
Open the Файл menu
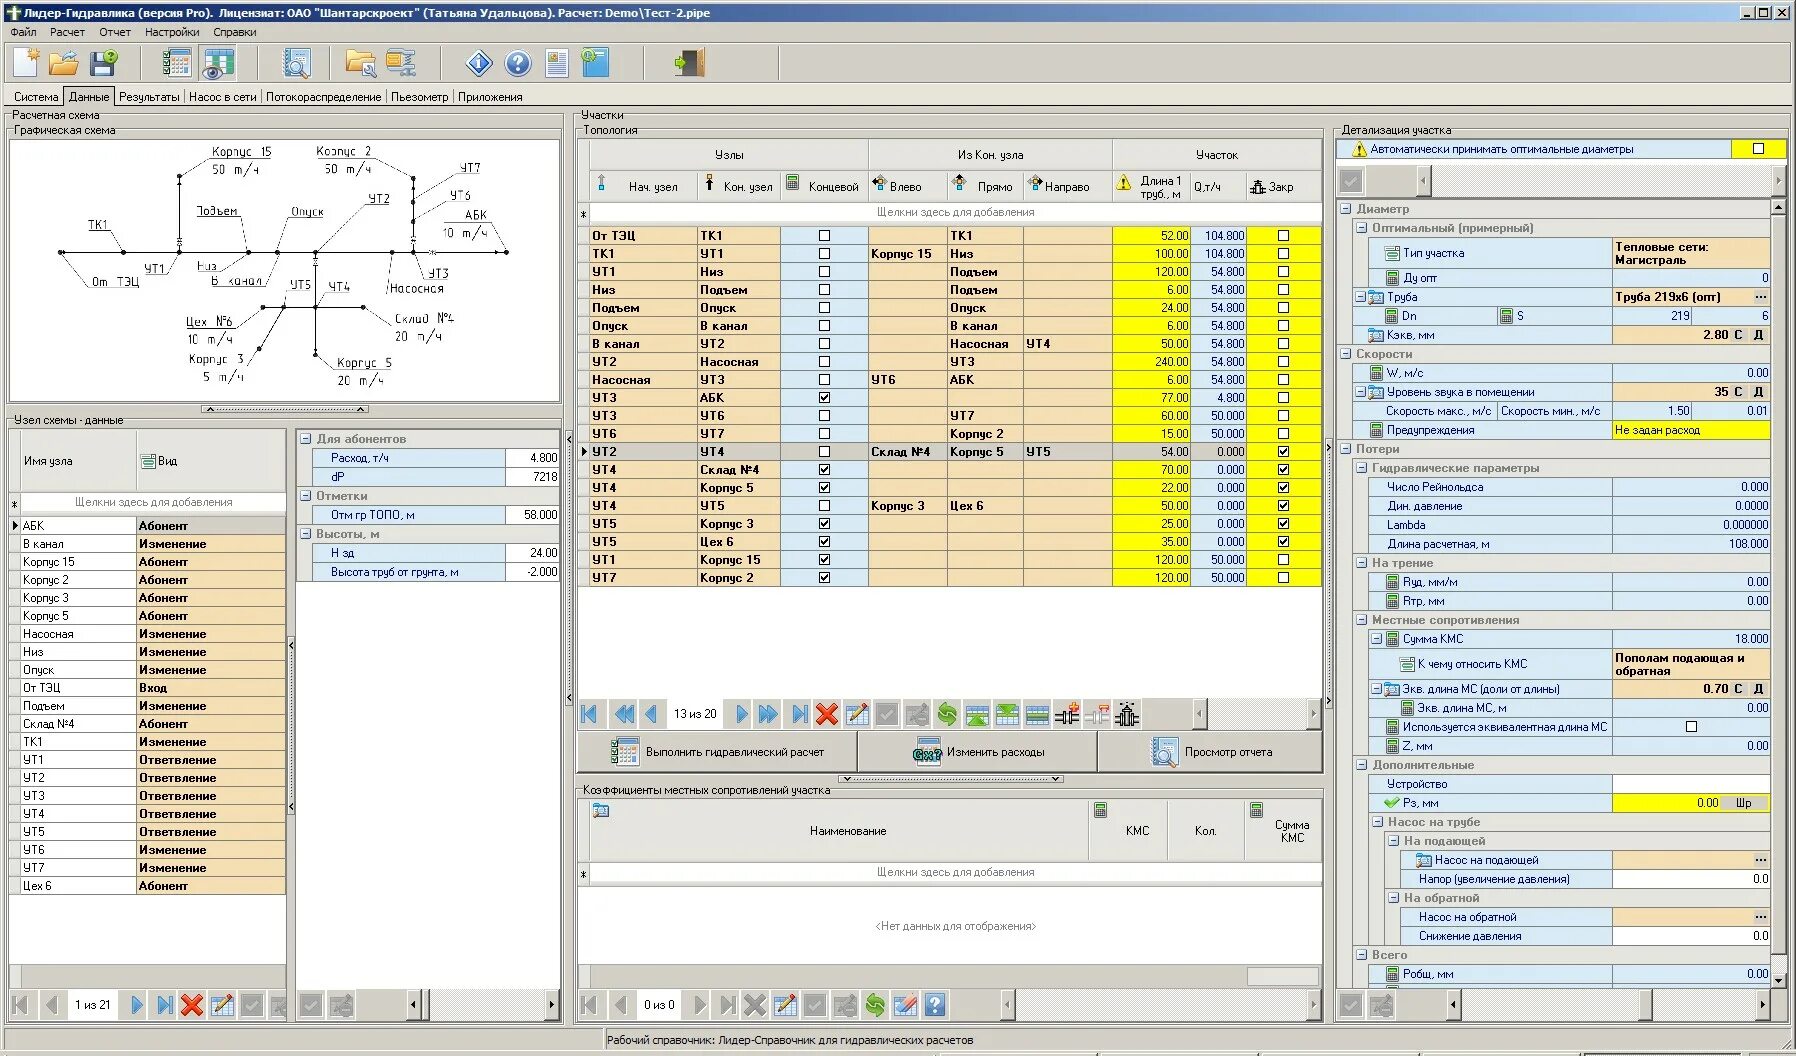[x=23, y=32]
